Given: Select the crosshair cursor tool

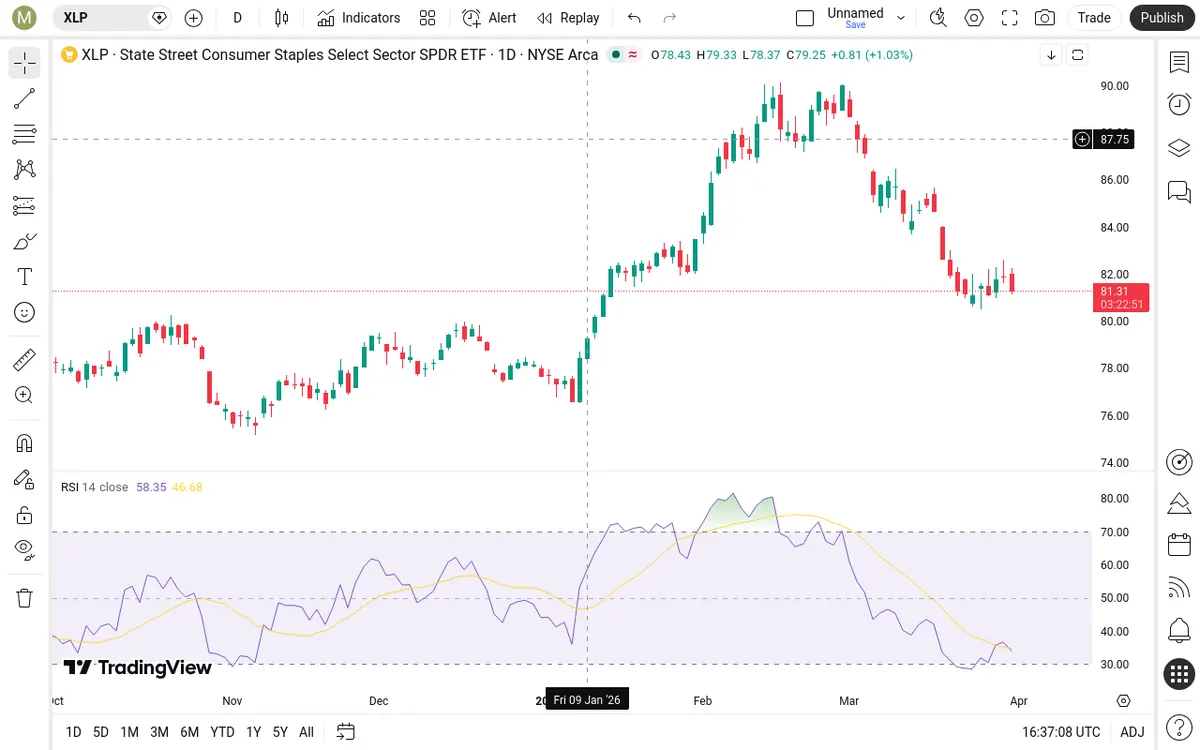Looking at the screenshot, I should (25, 63).
